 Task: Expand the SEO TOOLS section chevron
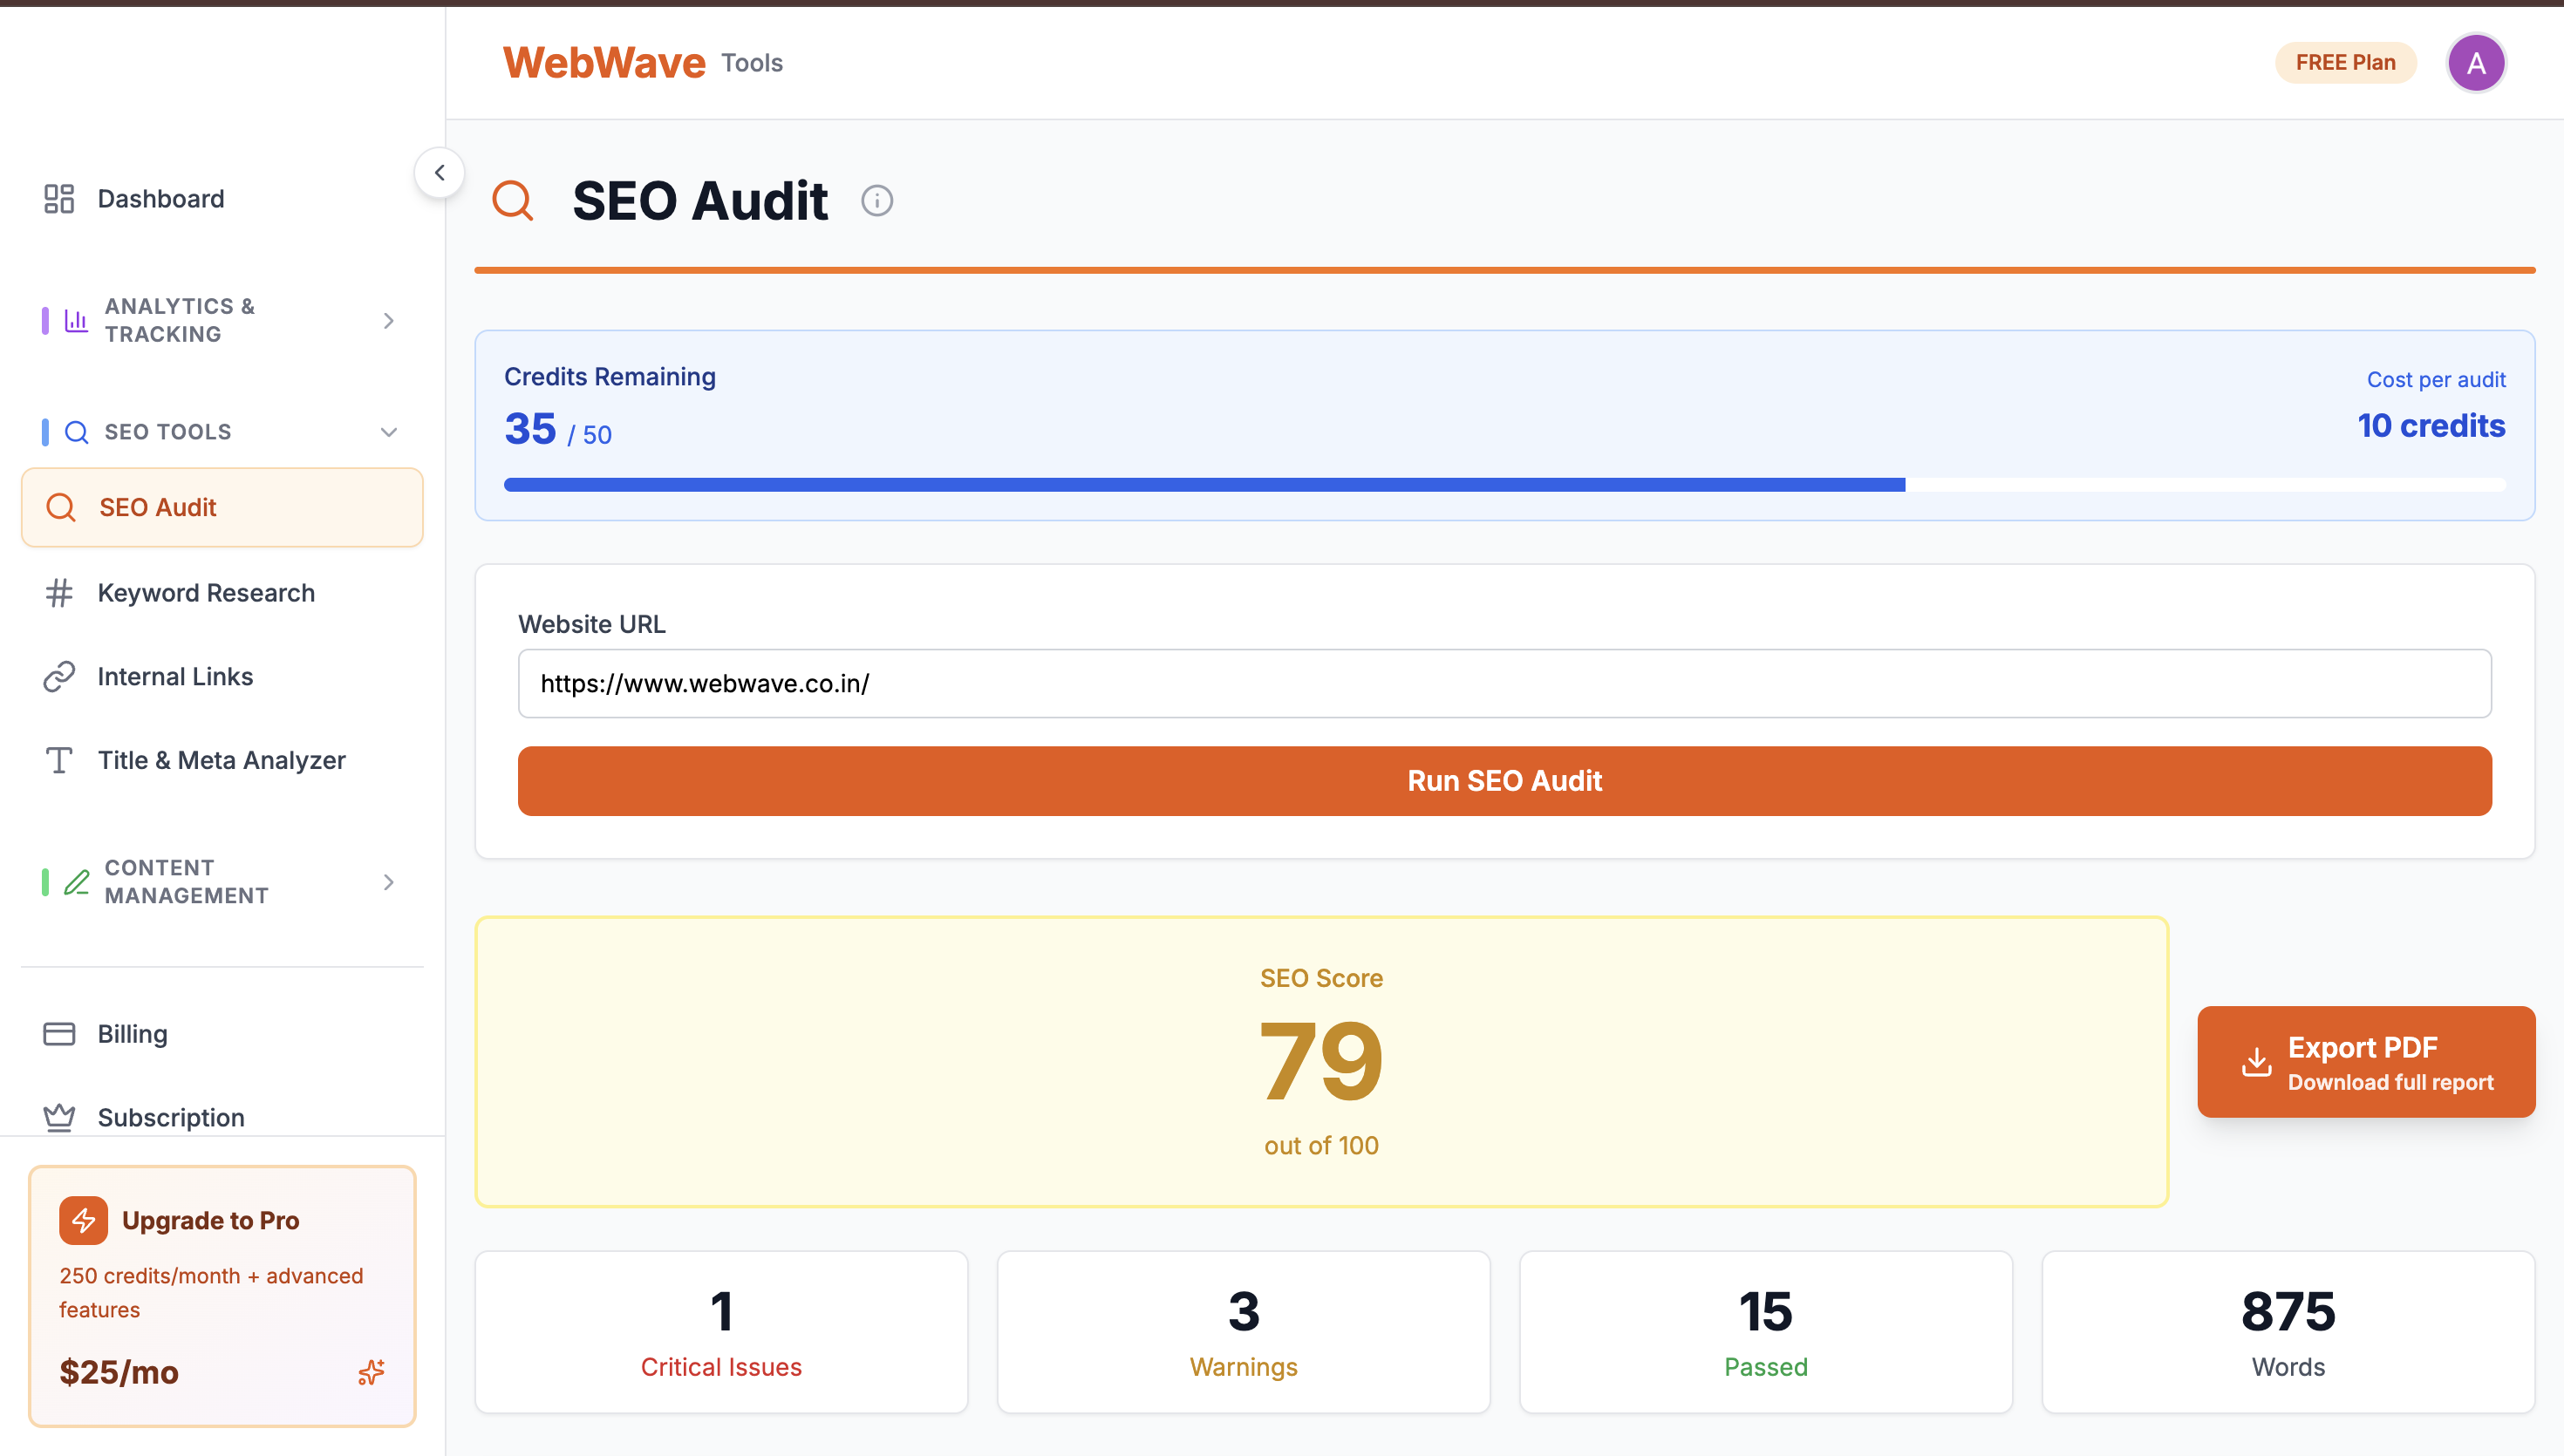(x=388, y=431)
